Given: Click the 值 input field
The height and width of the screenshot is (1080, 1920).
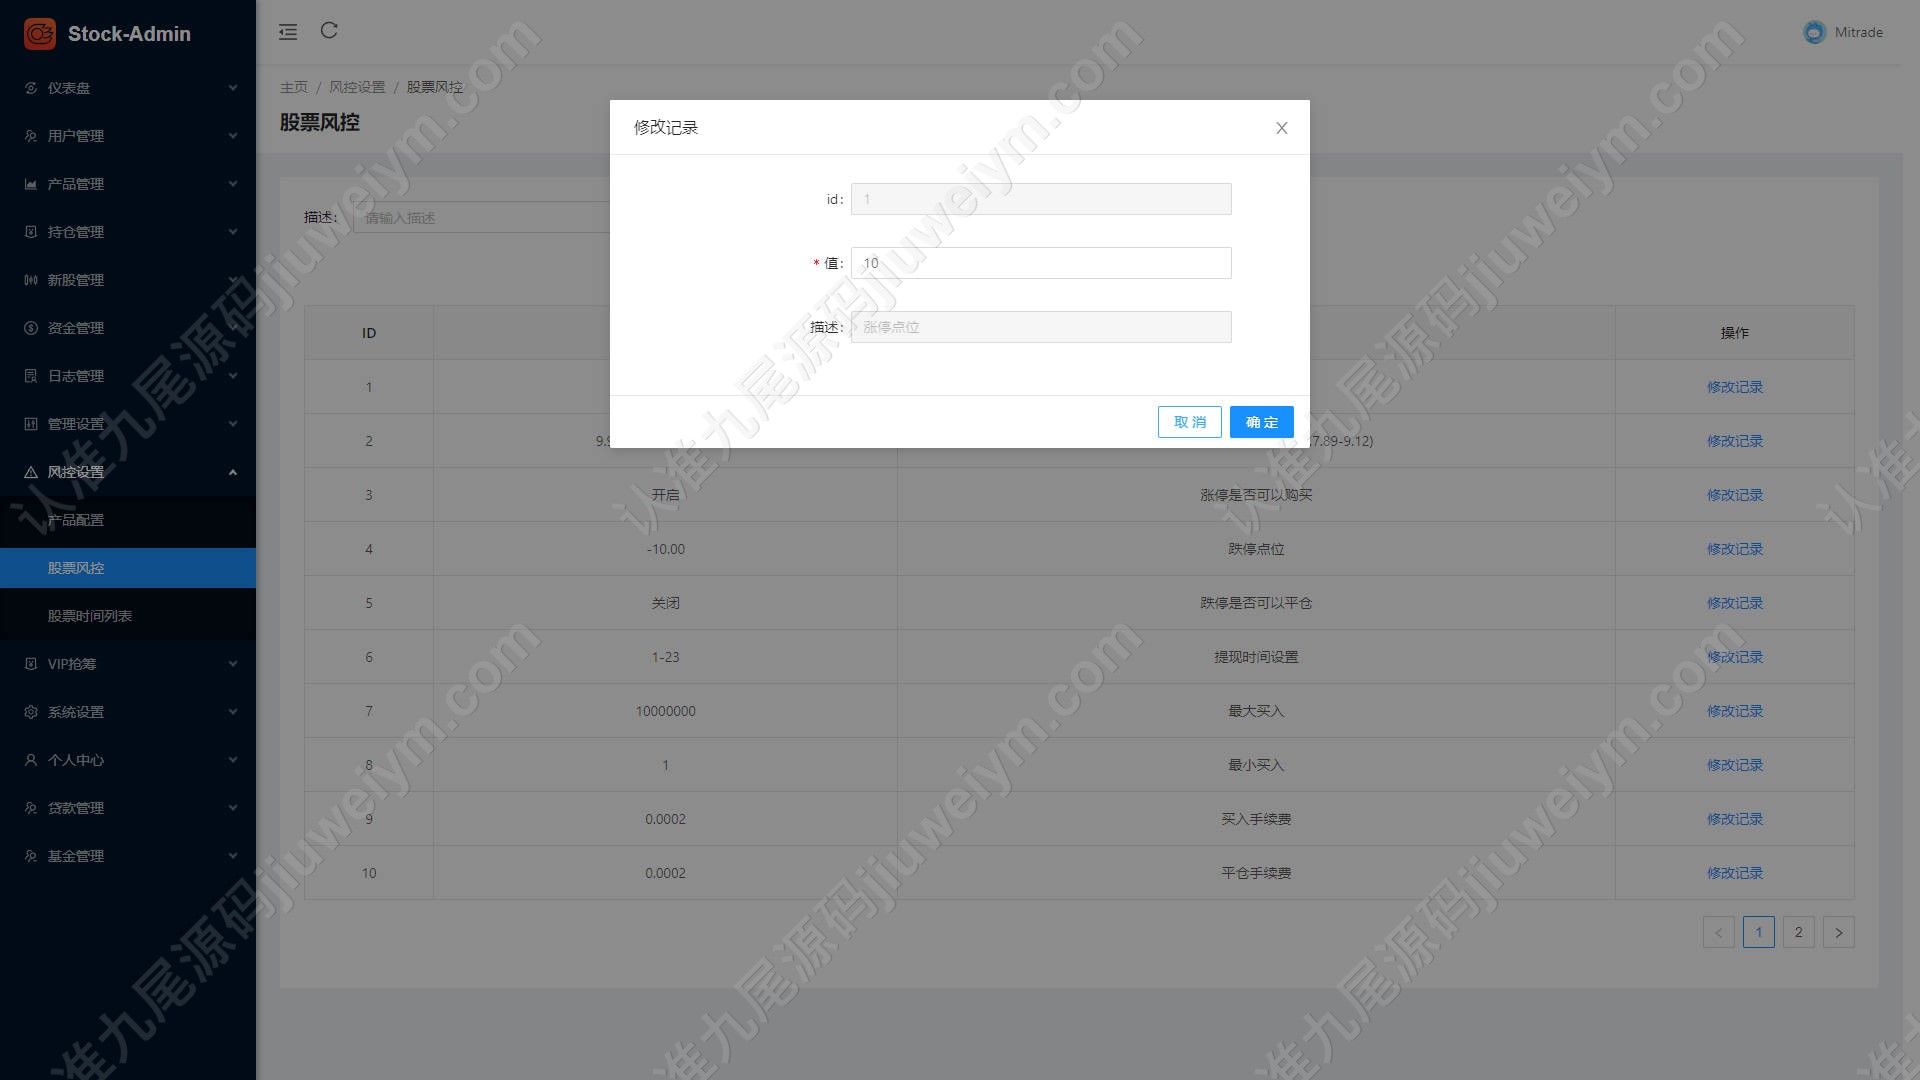Looking at the screenshot, I should point(1041,263).
